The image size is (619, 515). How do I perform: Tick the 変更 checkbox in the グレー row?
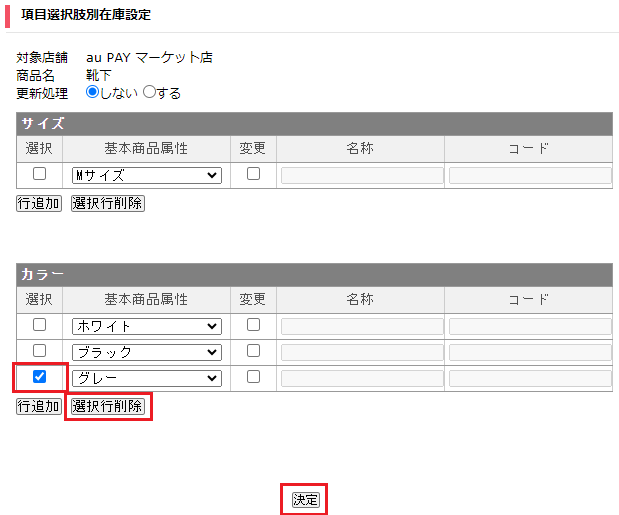click(253, 377)
